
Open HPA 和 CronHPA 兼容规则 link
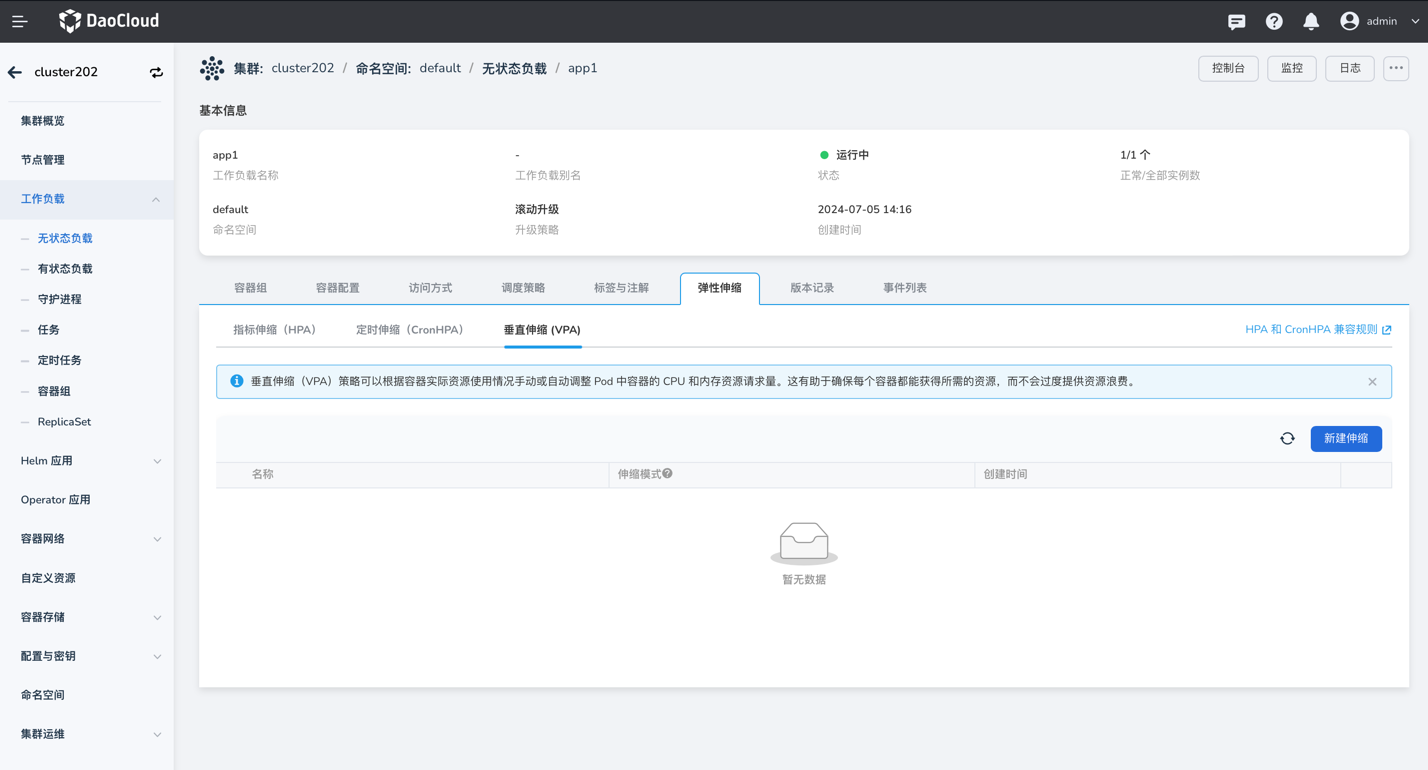coord(1317,330)
